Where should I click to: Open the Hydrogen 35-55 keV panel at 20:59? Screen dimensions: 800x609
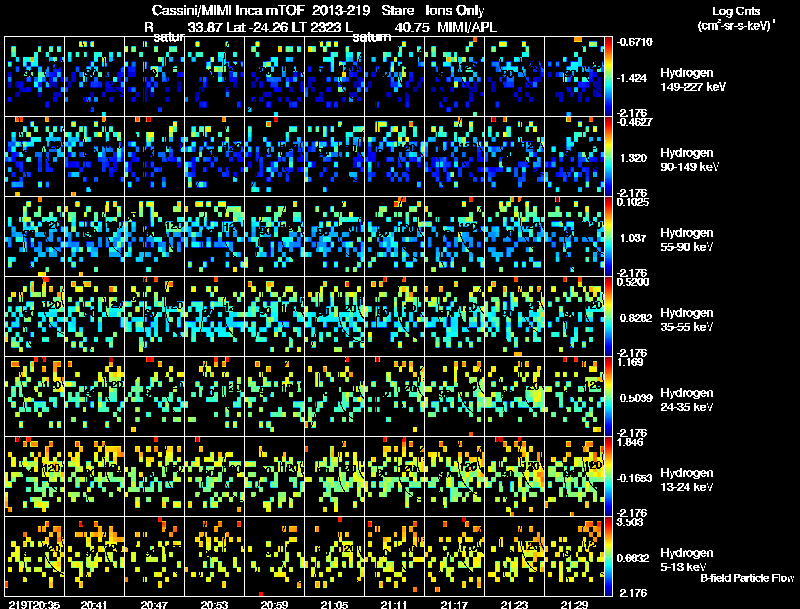click(274, 317)
